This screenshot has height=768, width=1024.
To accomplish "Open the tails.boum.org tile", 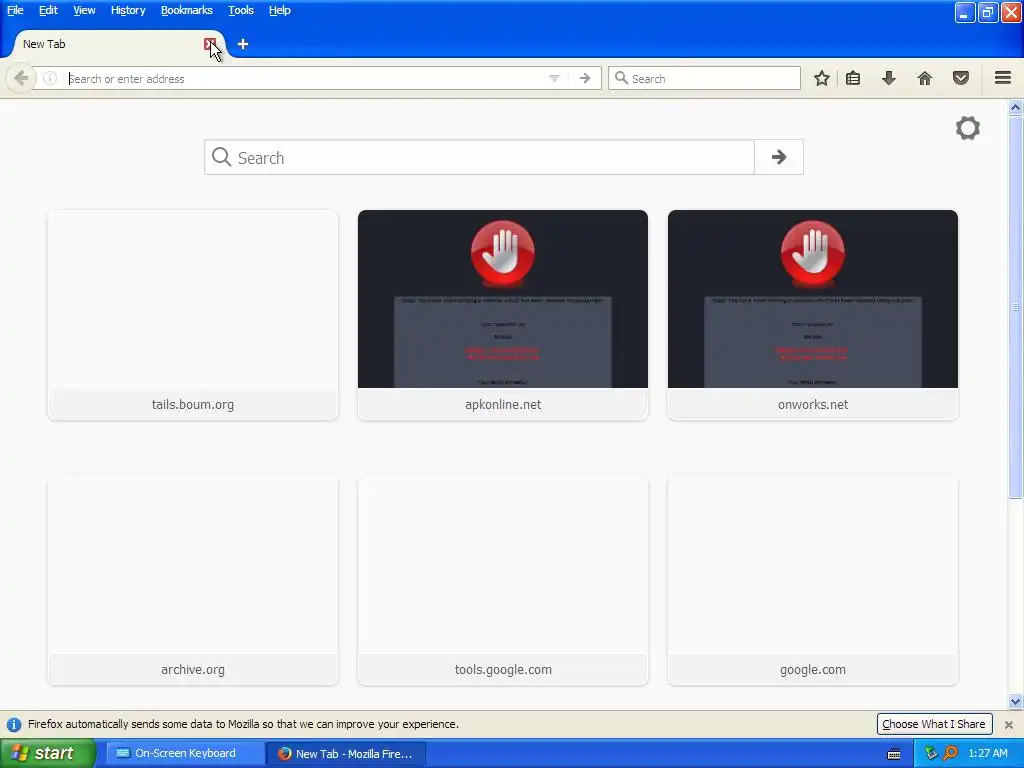I will coord(193,315).
